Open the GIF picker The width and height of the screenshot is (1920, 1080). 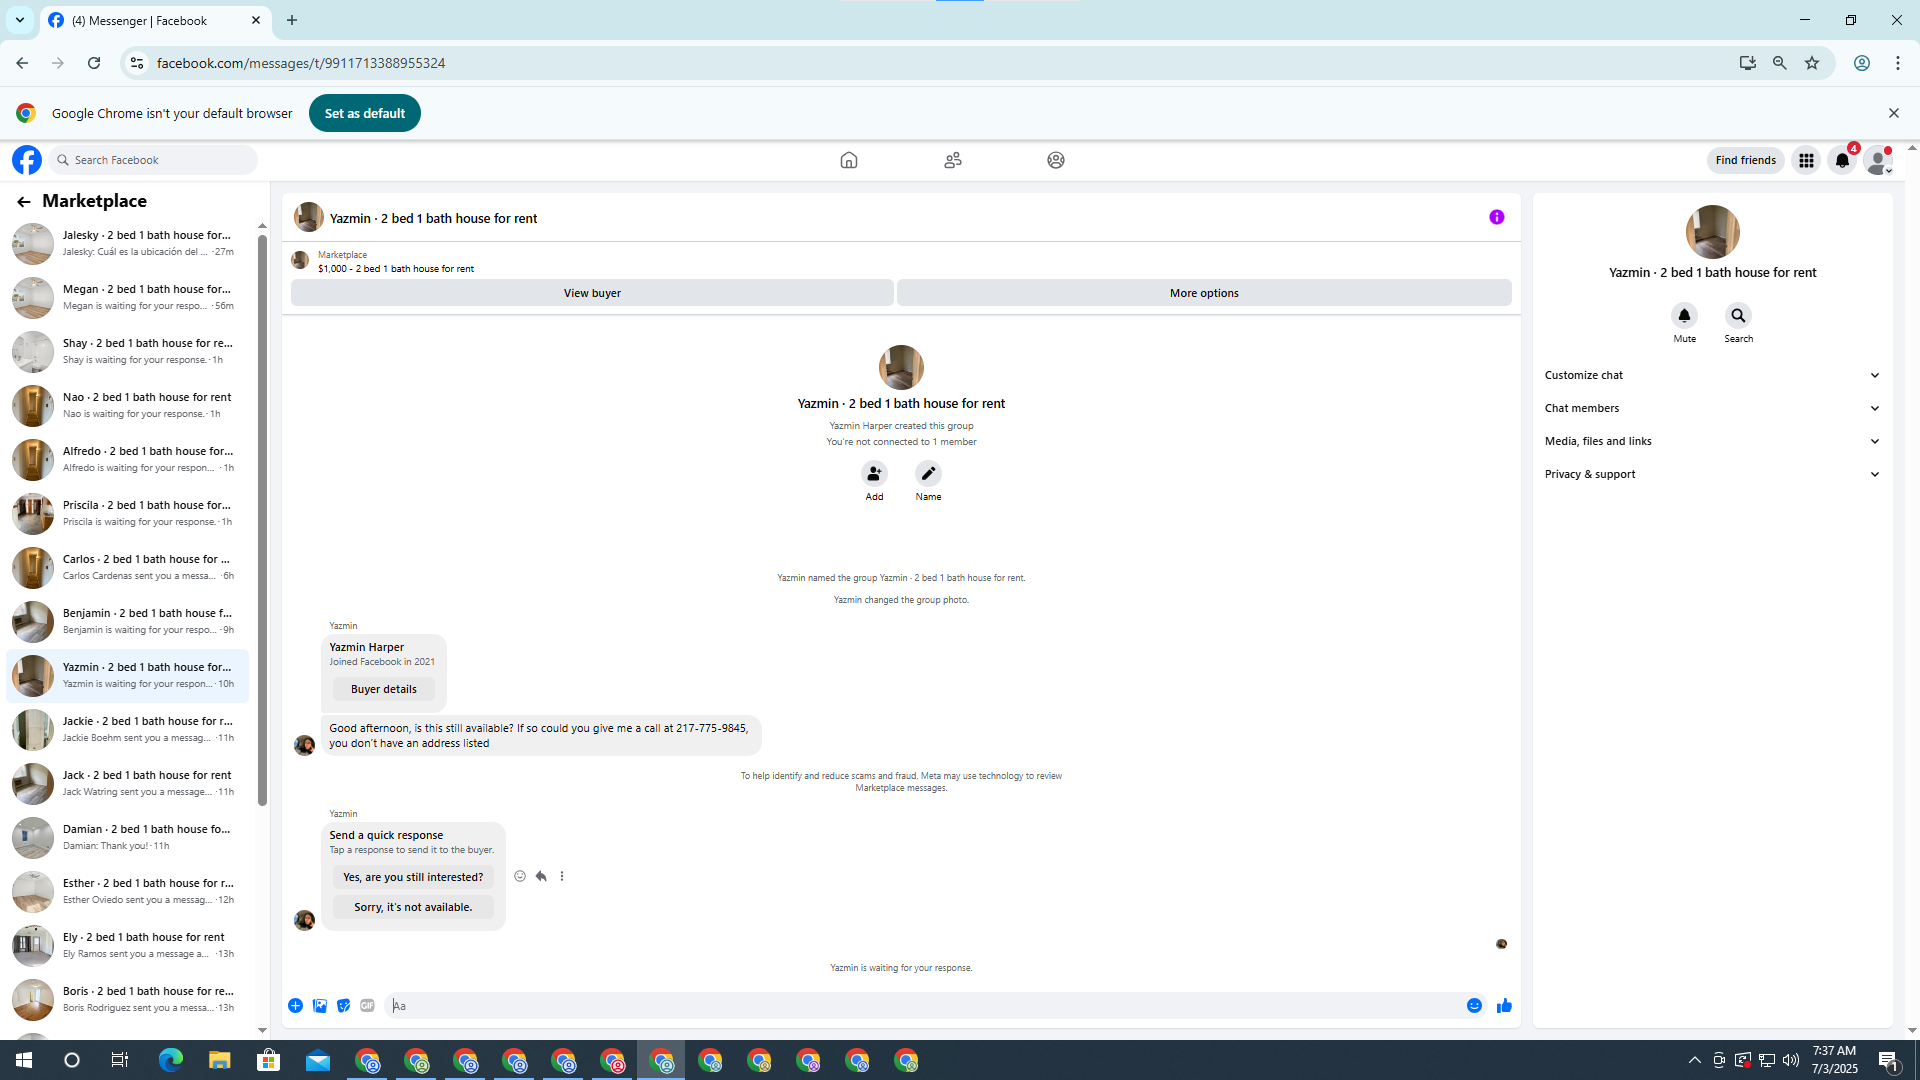[367, 1006]
